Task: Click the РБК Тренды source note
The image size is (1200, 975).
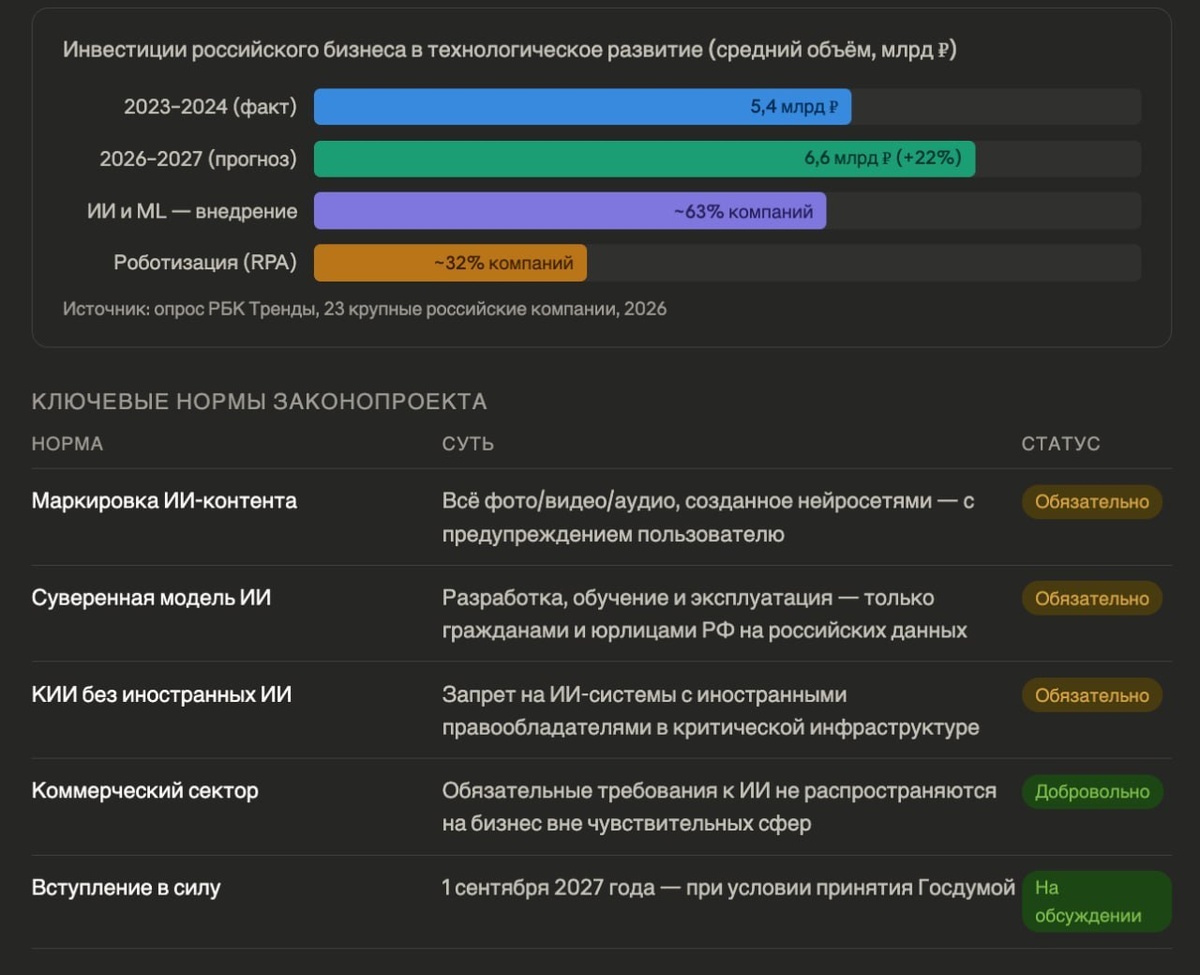Action: 364,309
